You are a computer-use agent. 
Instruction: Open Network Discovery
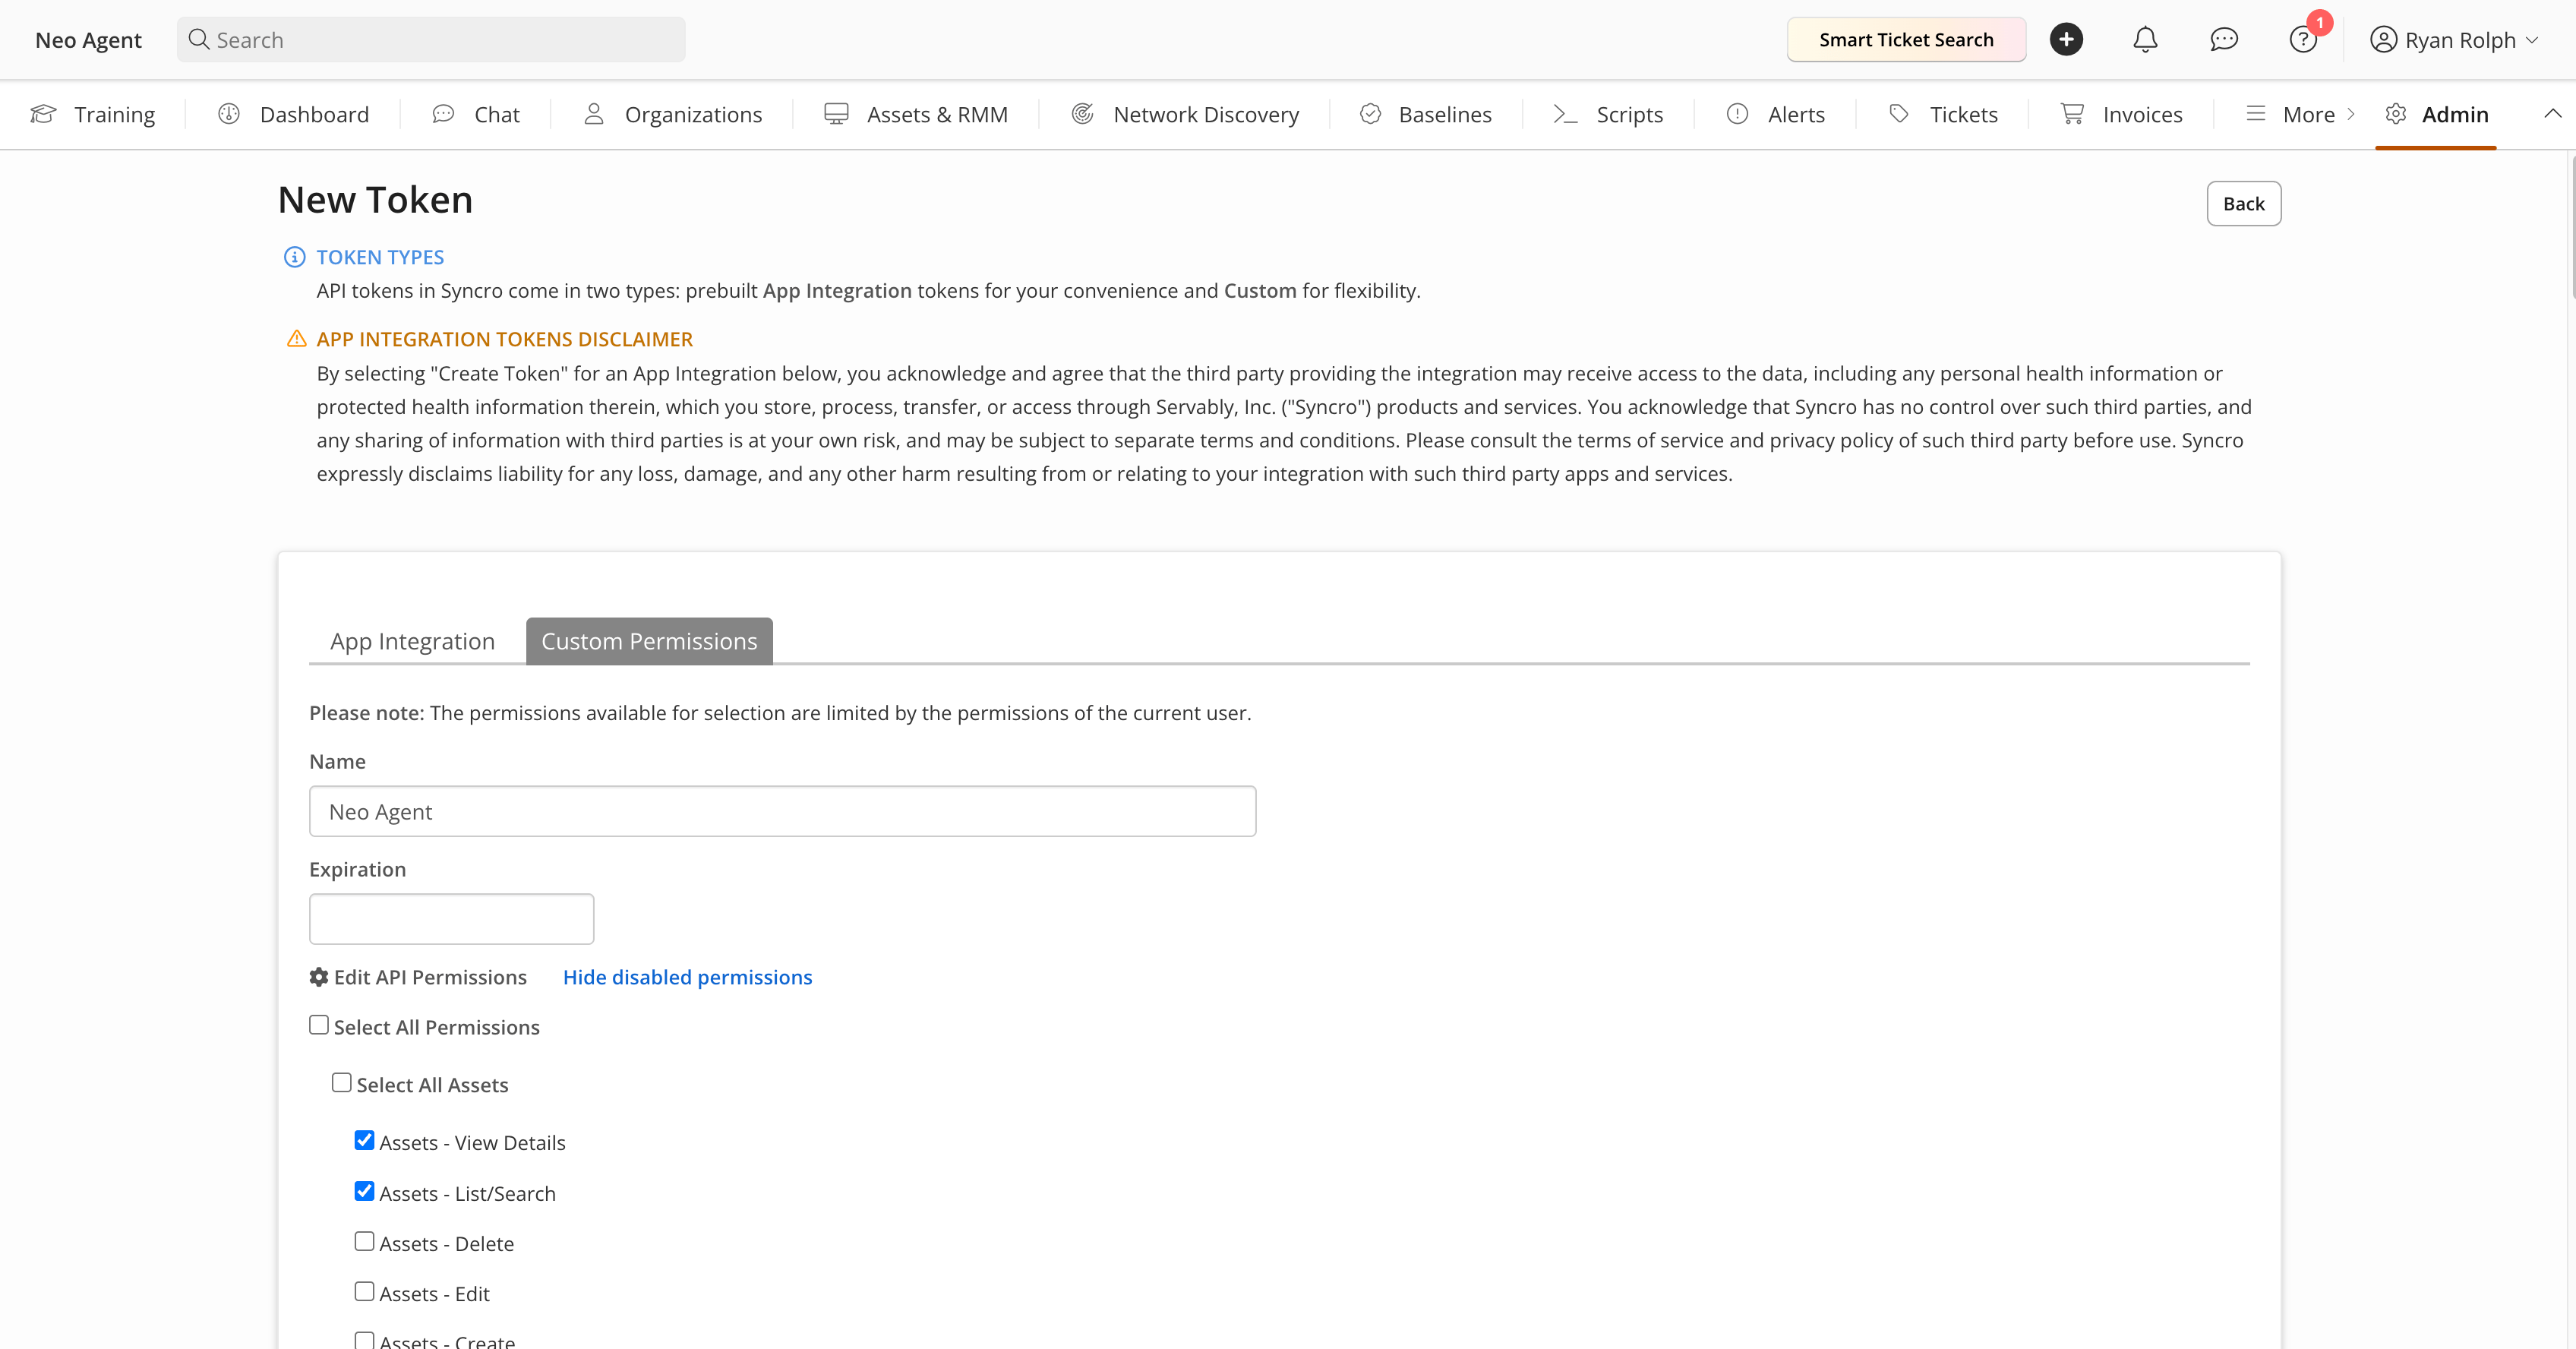[1185, 114]
